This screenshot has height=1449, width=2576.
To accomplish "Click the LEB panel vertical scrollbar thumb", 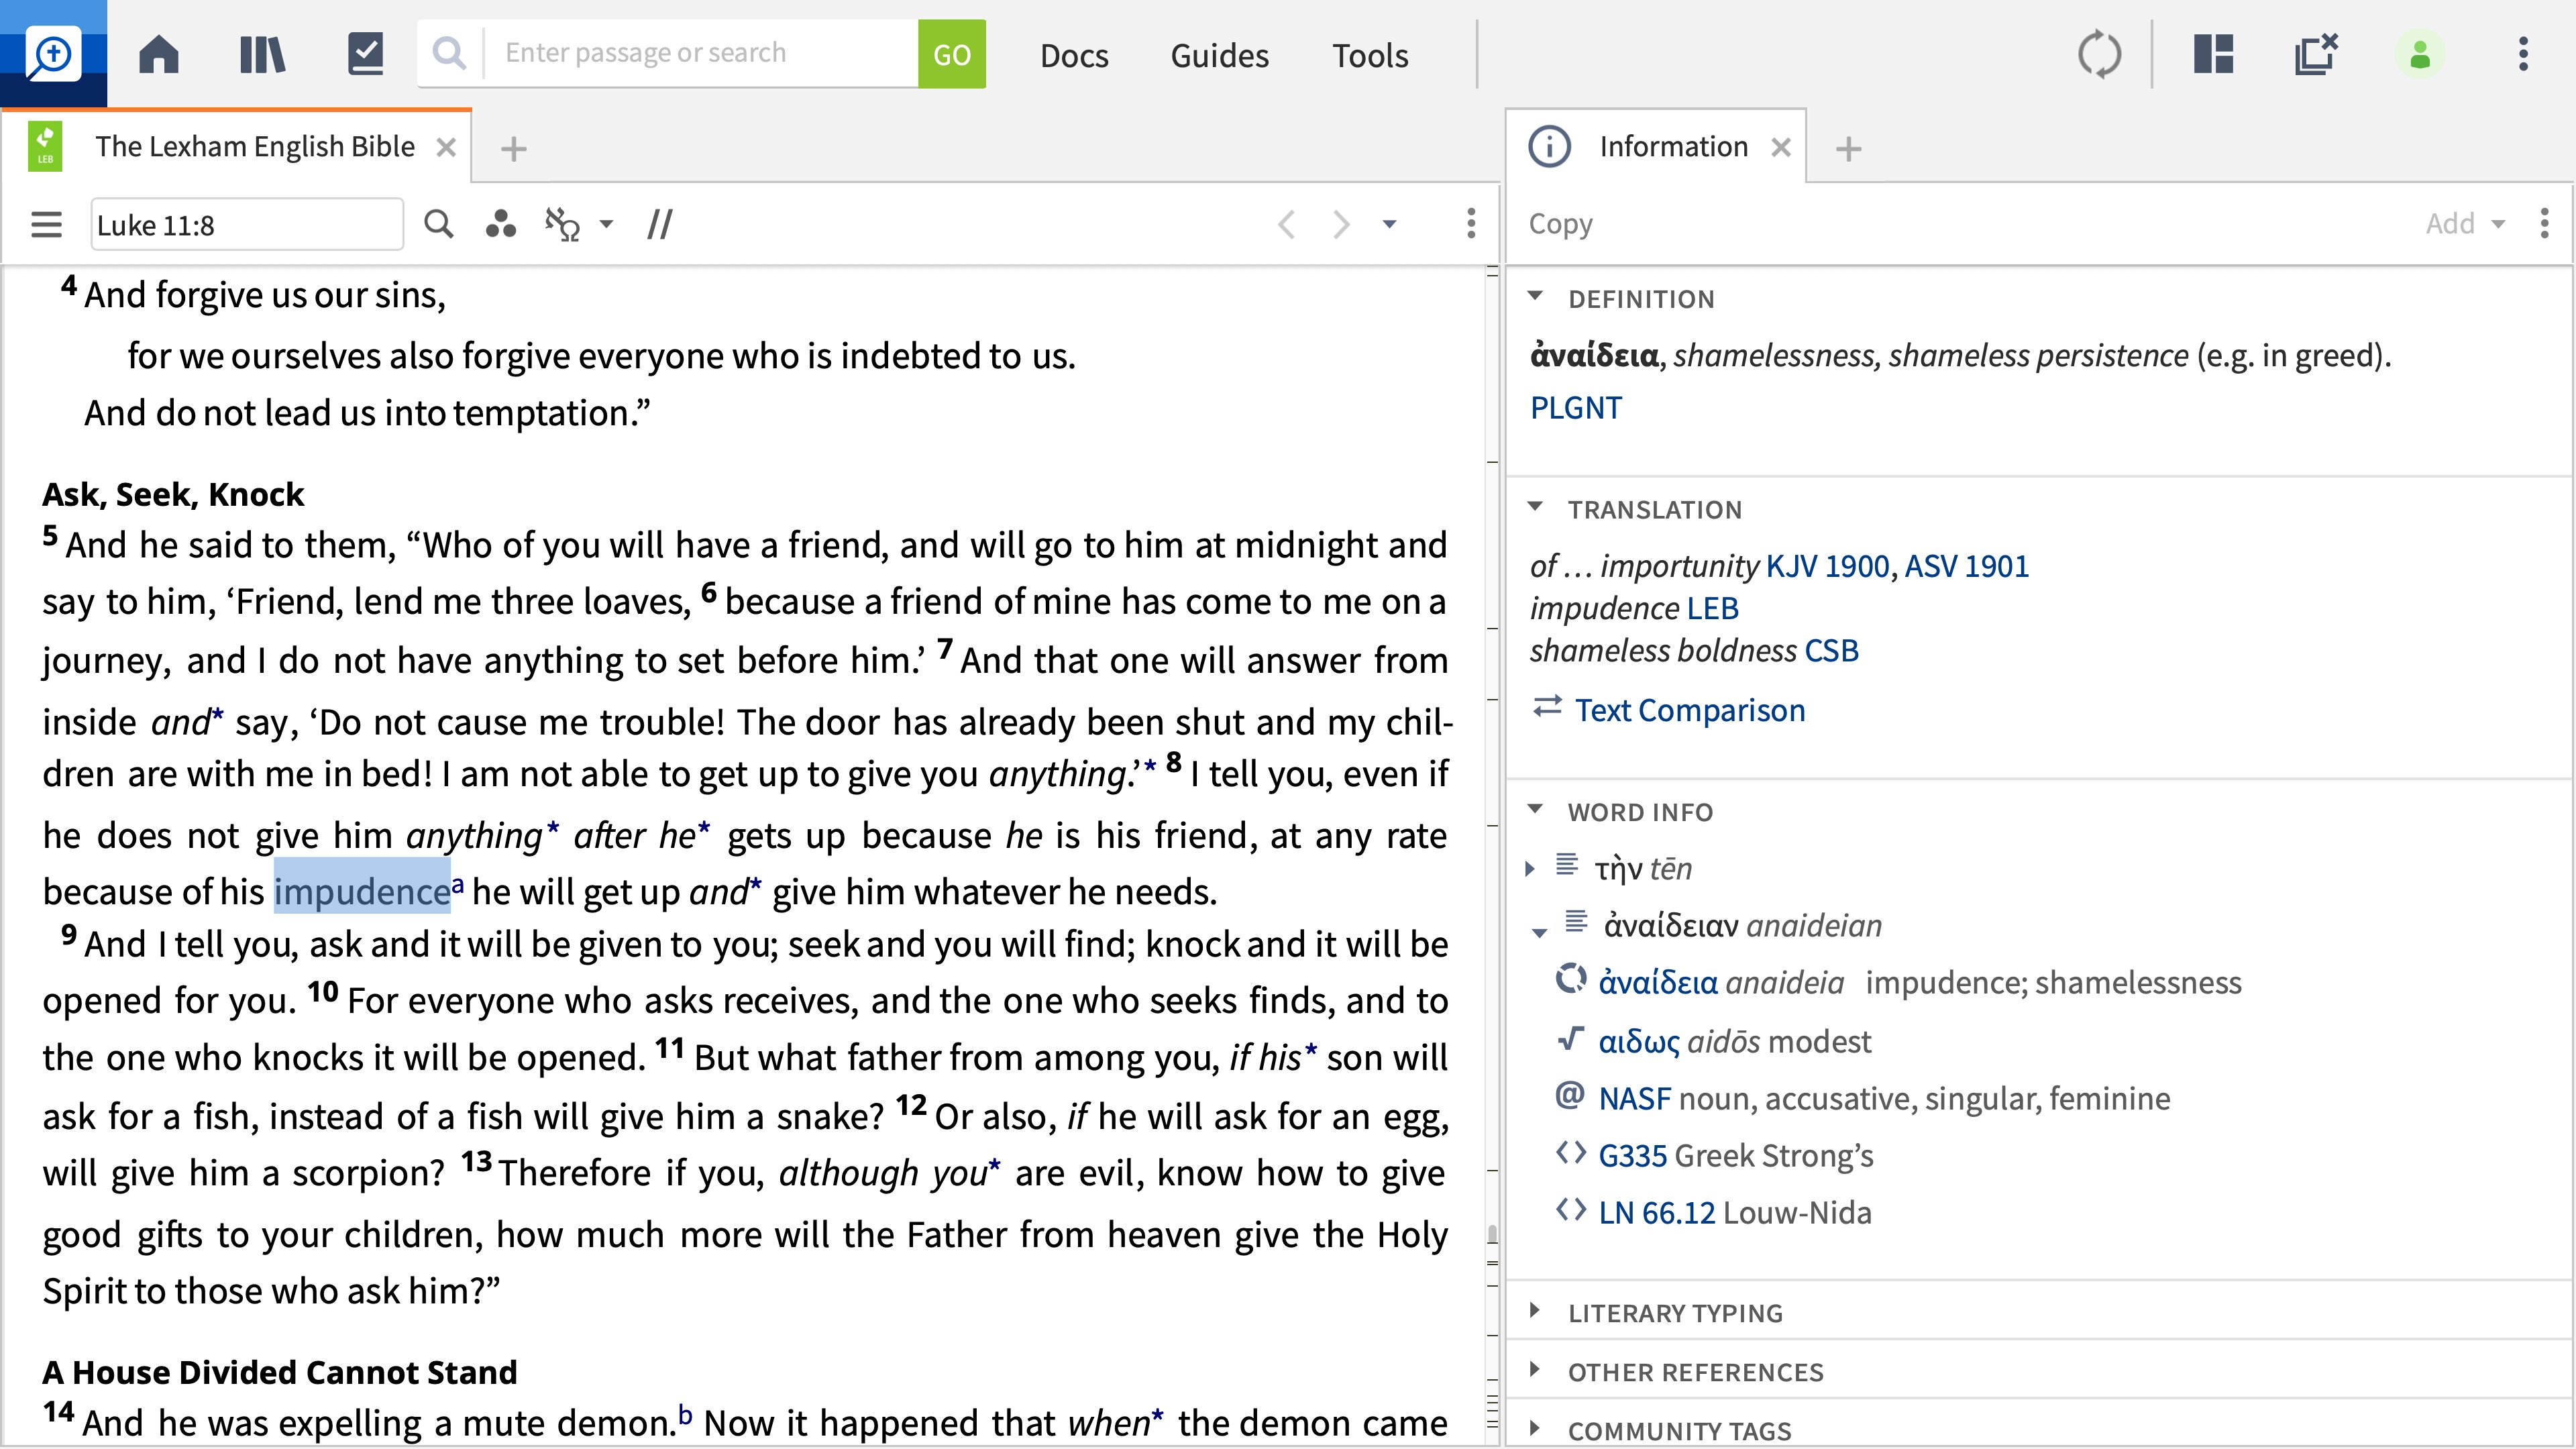I will tap(1492, 1235).
